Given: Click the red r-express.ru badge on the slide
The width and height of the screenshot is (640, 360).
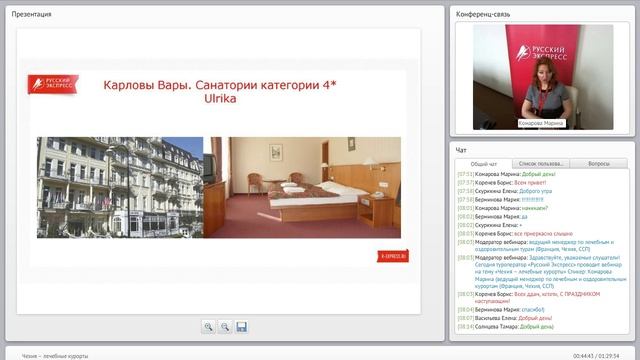Looking at the screenshot, I should pyautogui.click(x=393, y=256).
